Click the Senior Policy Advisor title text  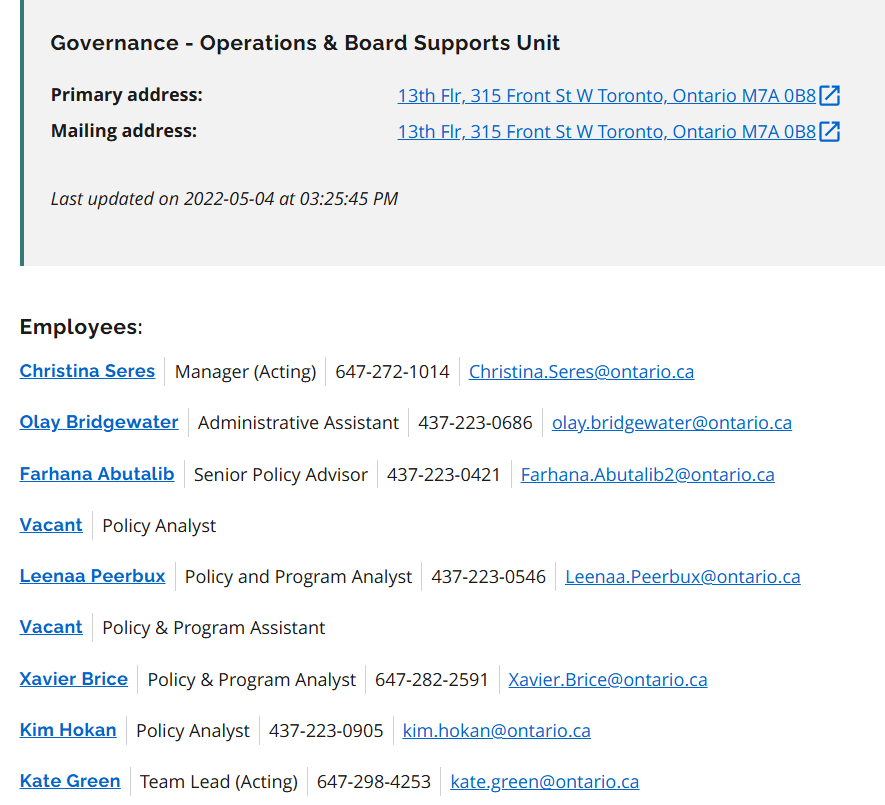click(281, 475)
